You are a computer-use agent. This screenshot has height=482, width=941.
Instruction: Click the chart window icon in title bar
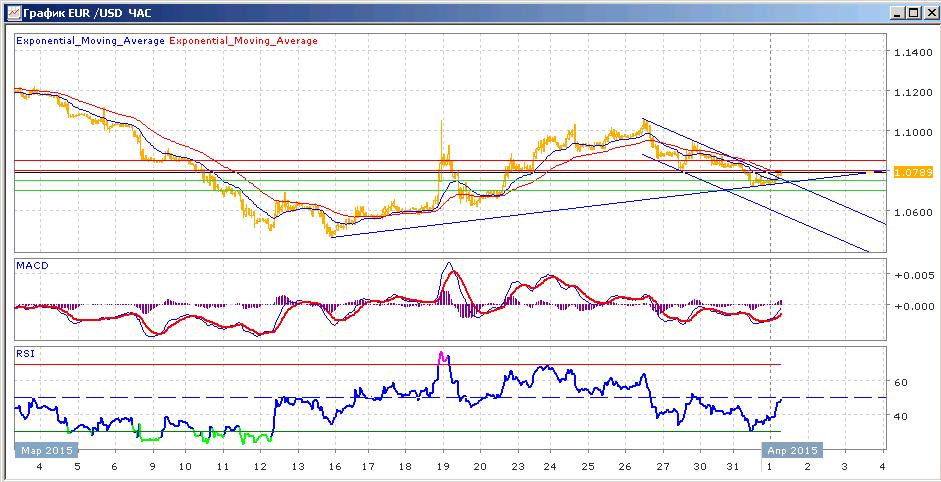12,13
